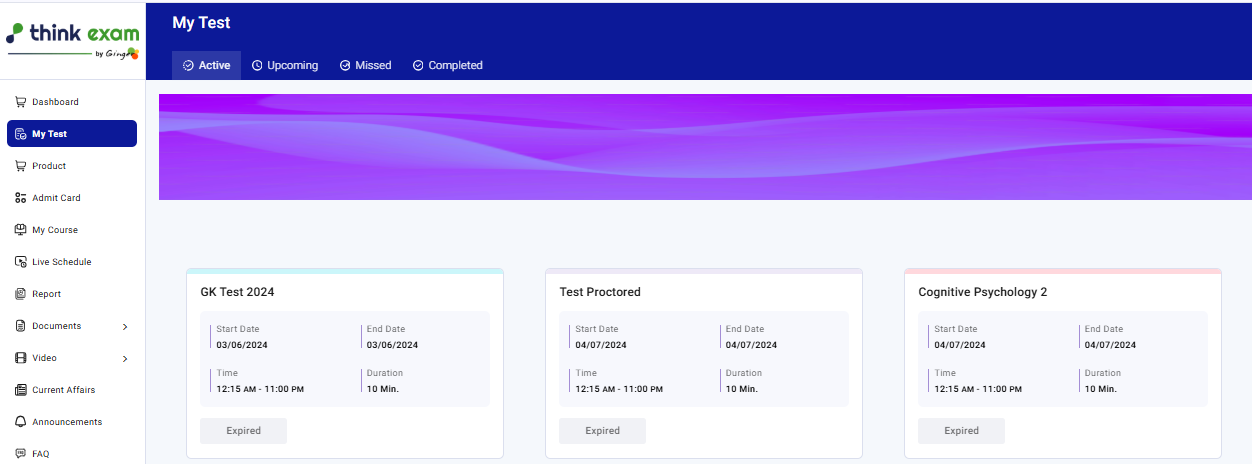Click the Dashboard cart icon in sidebar
The image size is (1252, 464).
(21, 102)
